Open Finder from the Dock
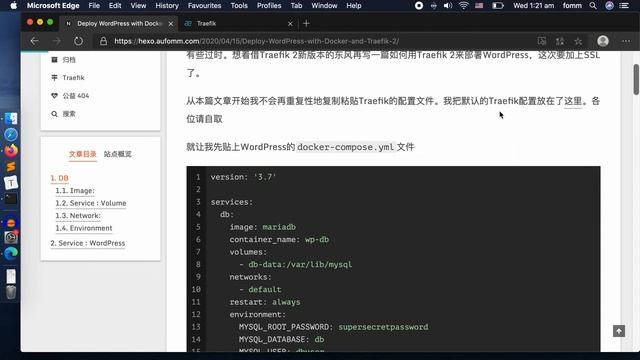The image size is (640, 360). [x=11, y=118]
